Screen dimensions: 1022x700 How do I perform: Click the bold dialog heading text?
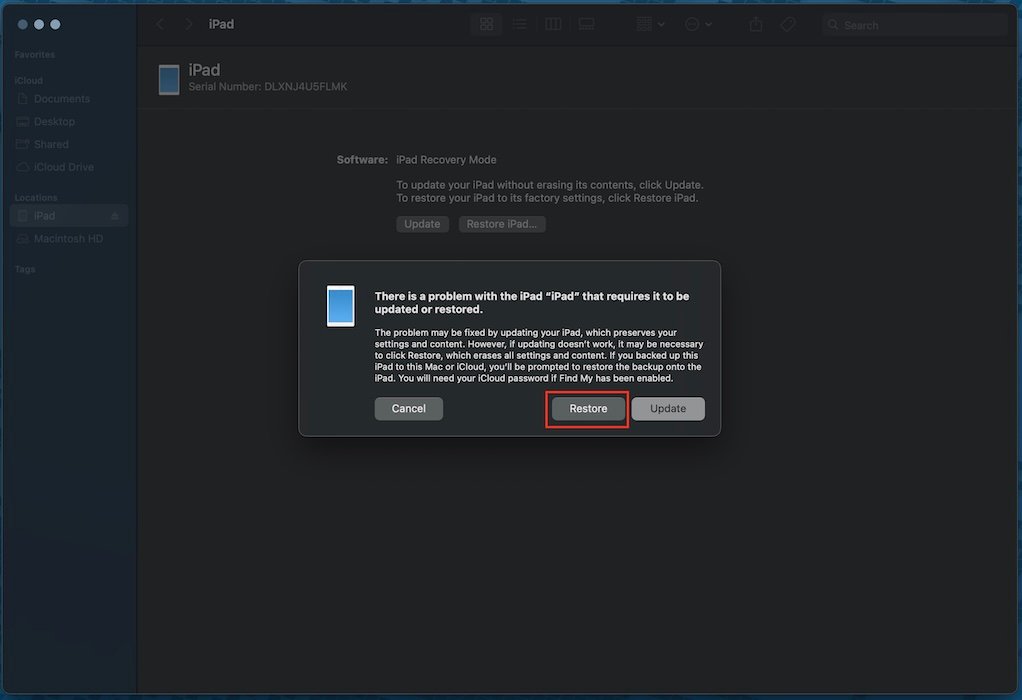(532, 302)
